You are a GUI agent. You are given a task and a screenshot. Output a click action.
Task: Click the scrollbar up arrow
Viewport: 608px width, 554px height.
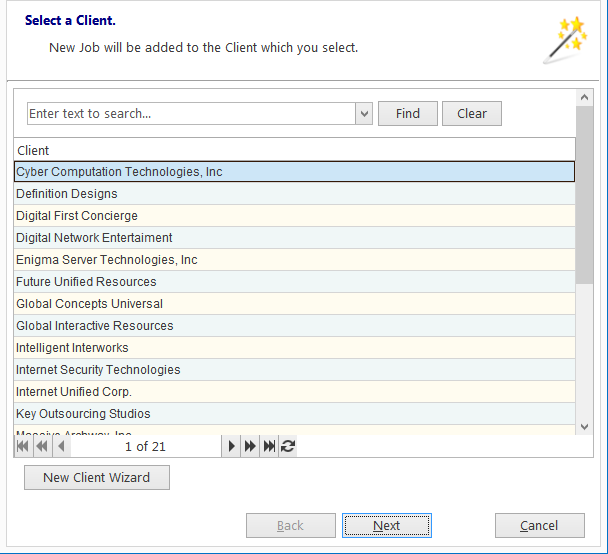coord(585,97)
